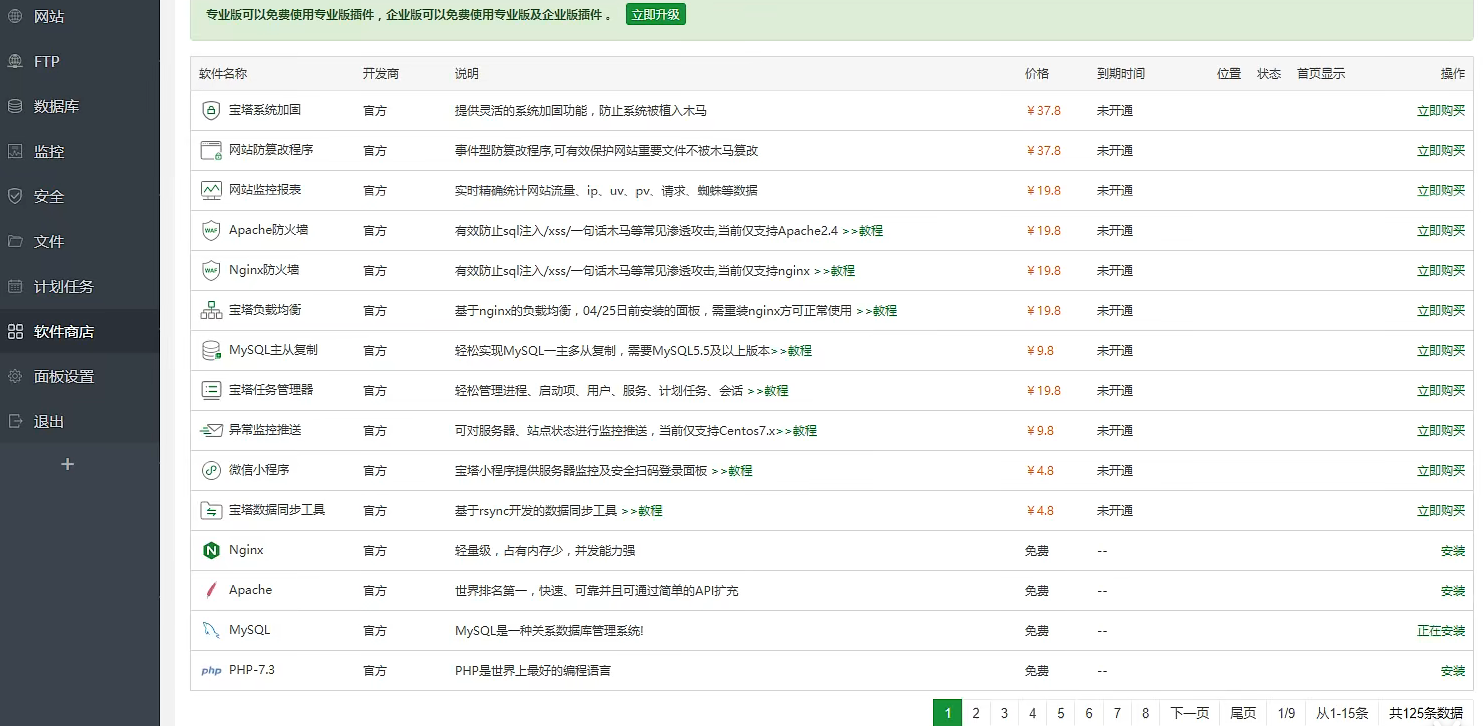Buy 宝塔系统加固 via 立即购买
This screenshot has width=1483, height=726.
pyautogui.click(x=1441, y=111)
